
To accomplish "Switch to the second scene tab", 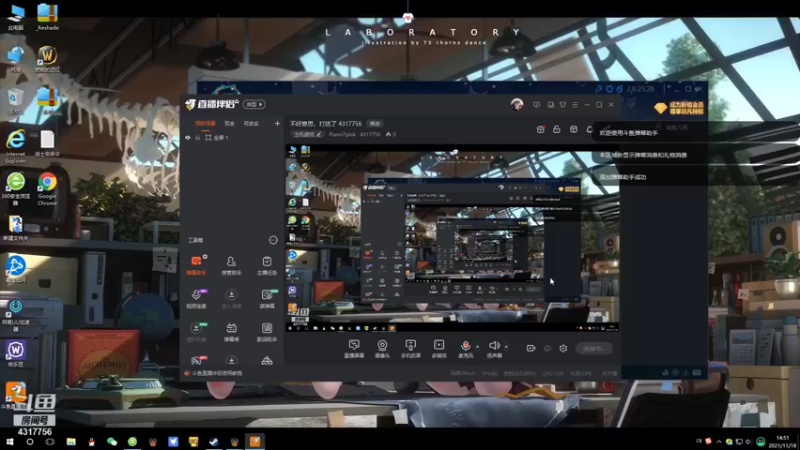I will point(230,123).
